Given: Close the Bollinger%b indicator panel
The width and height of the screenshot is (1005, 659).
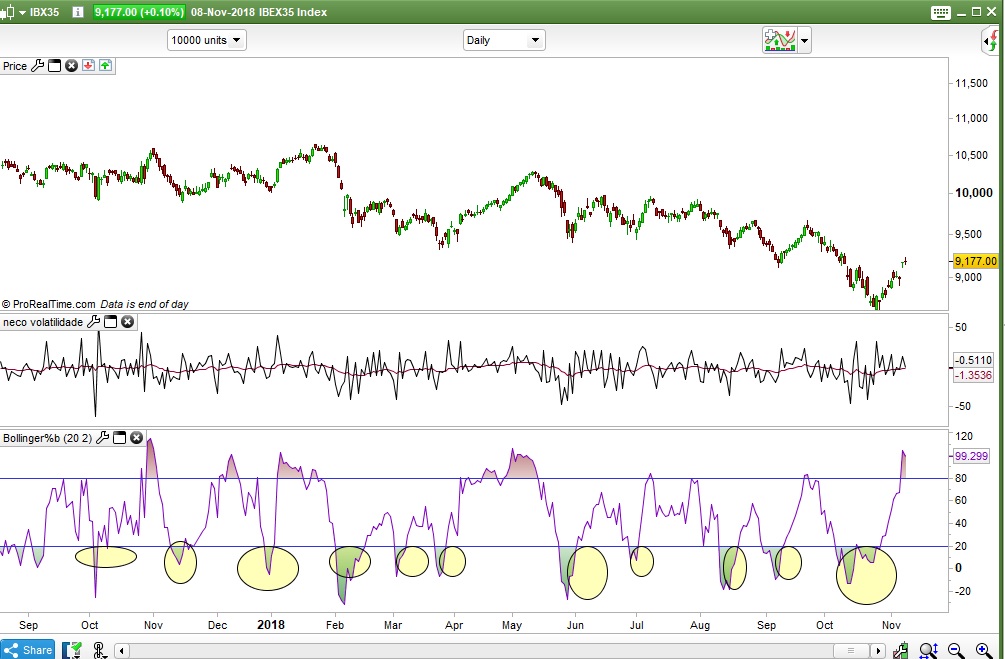Looking at the screenshot, I should 137,438.
